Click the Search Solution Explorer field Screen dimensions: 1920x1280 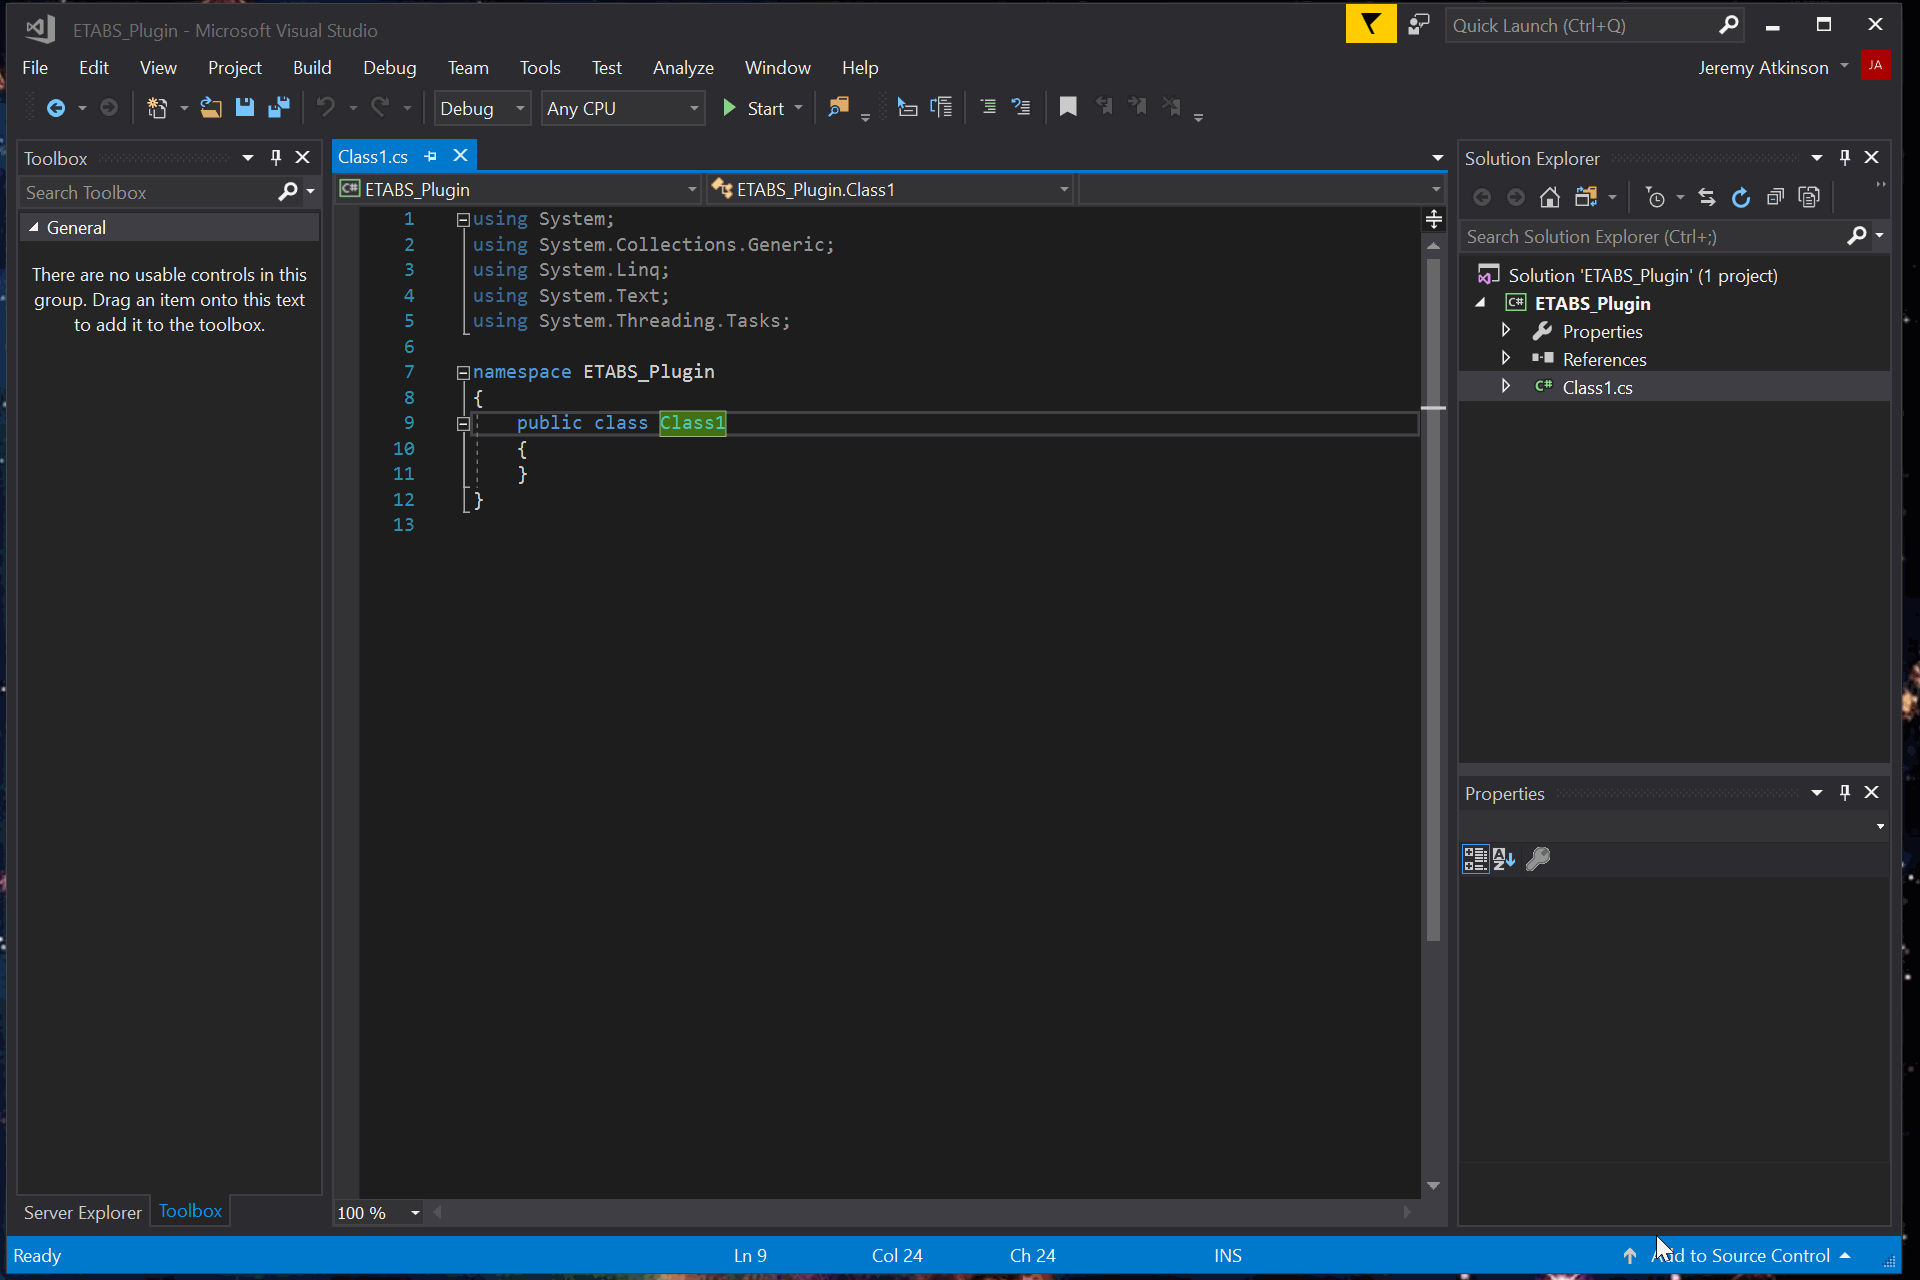click(1650, 237)
